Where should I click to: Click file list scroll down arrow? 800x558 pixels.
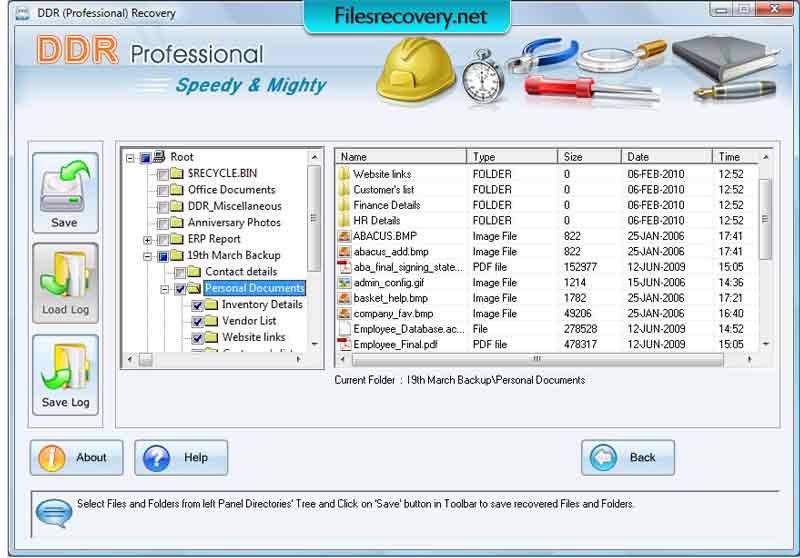pos(765,344)
